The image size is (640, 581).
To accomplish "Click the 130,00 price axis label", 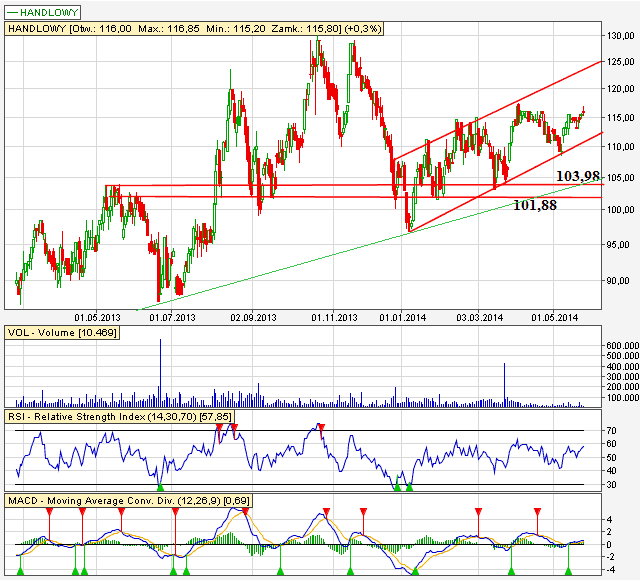I will (620, 36).
